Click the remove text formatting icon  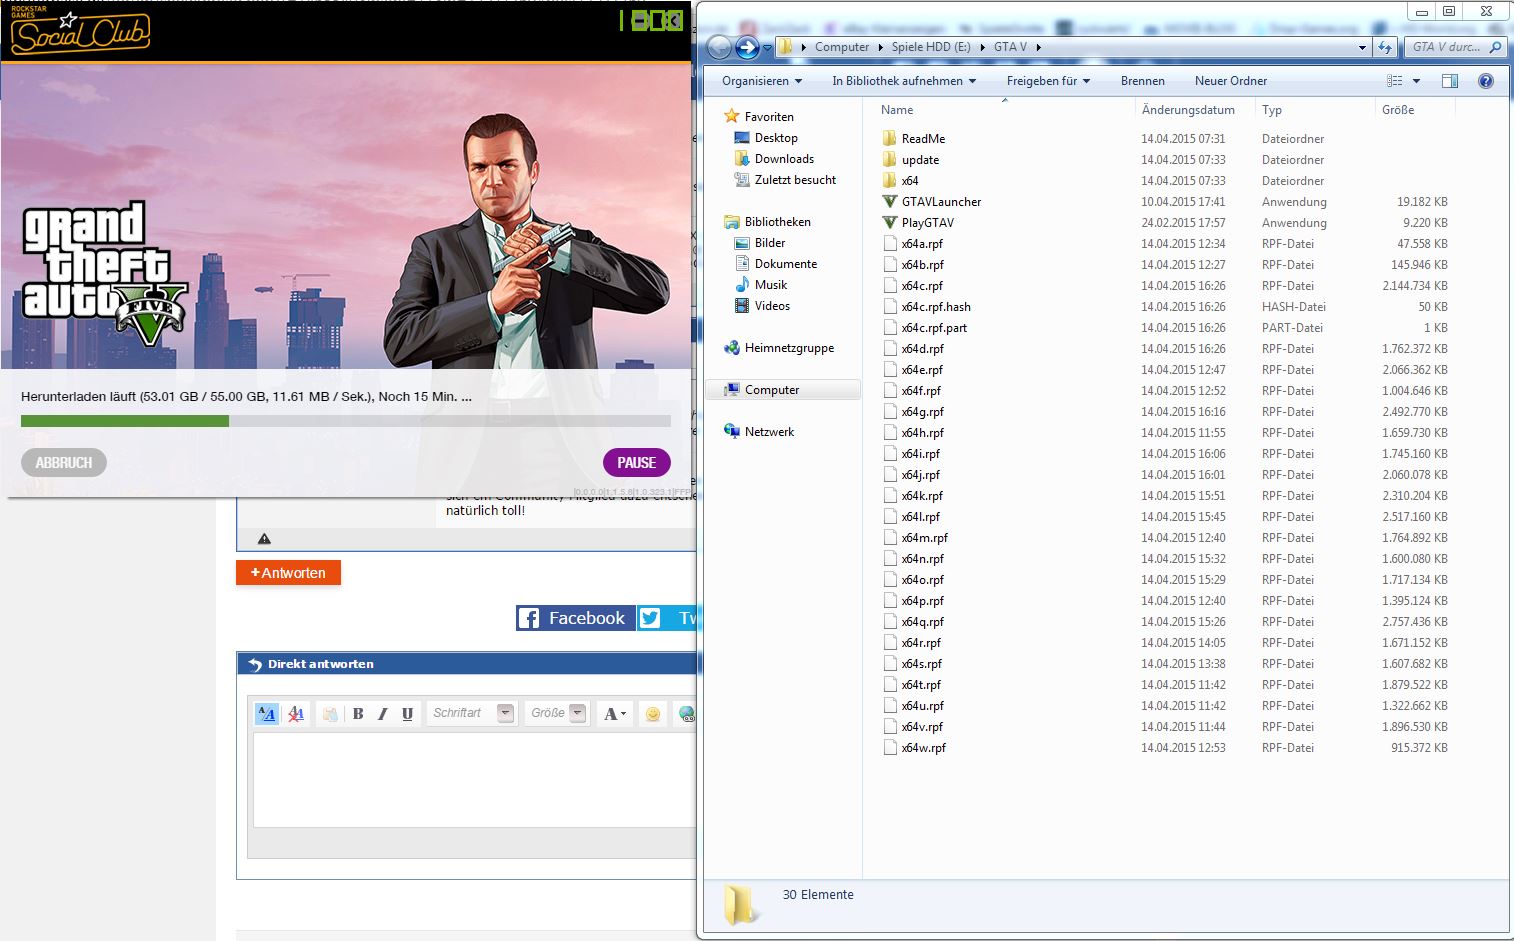(x=296, y=714)
